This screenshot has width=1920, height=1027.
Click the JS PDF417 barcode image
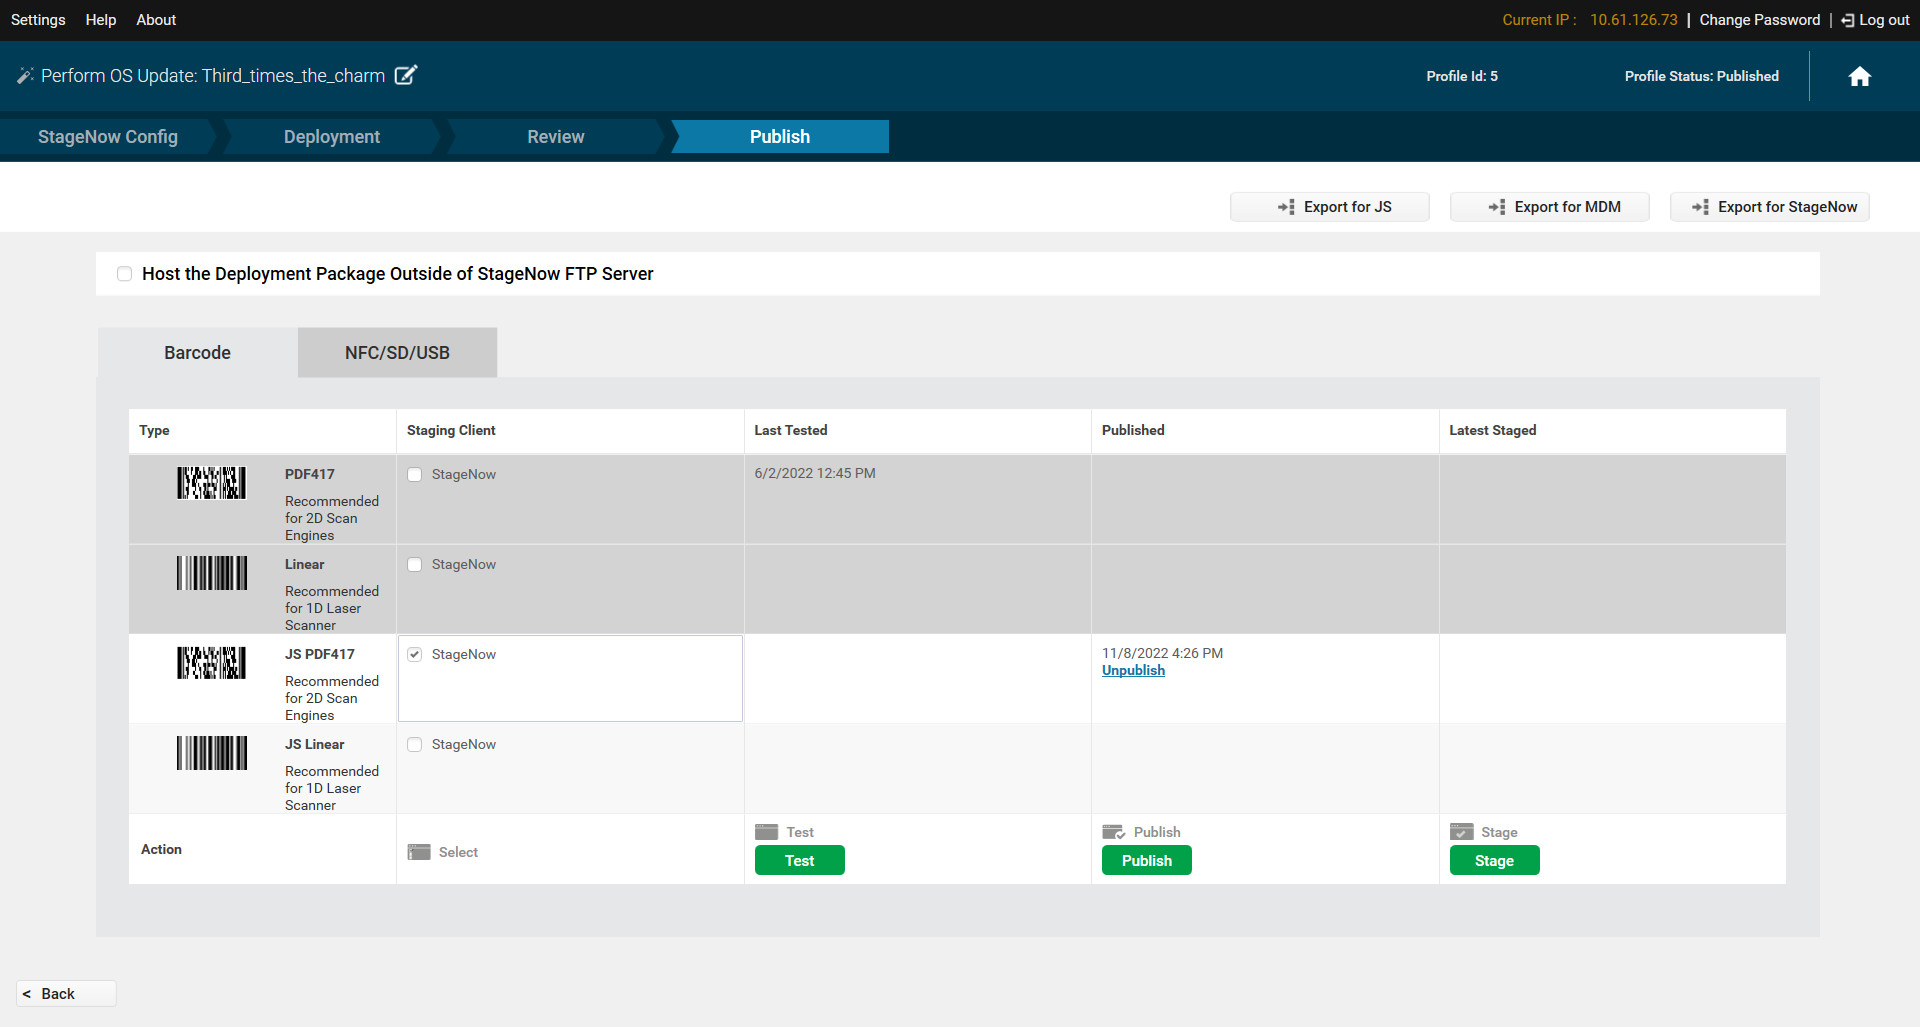tap(212, 663)
